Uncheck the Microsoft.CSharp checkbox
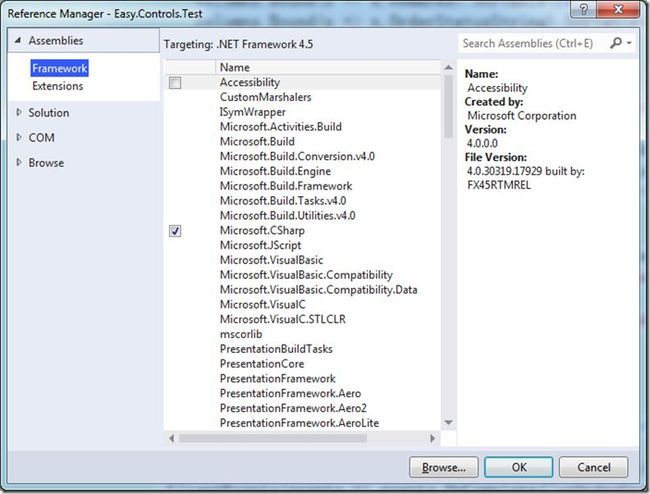This screenshot has width=650, height=494. pyautogui.click(x=175, y=231)
